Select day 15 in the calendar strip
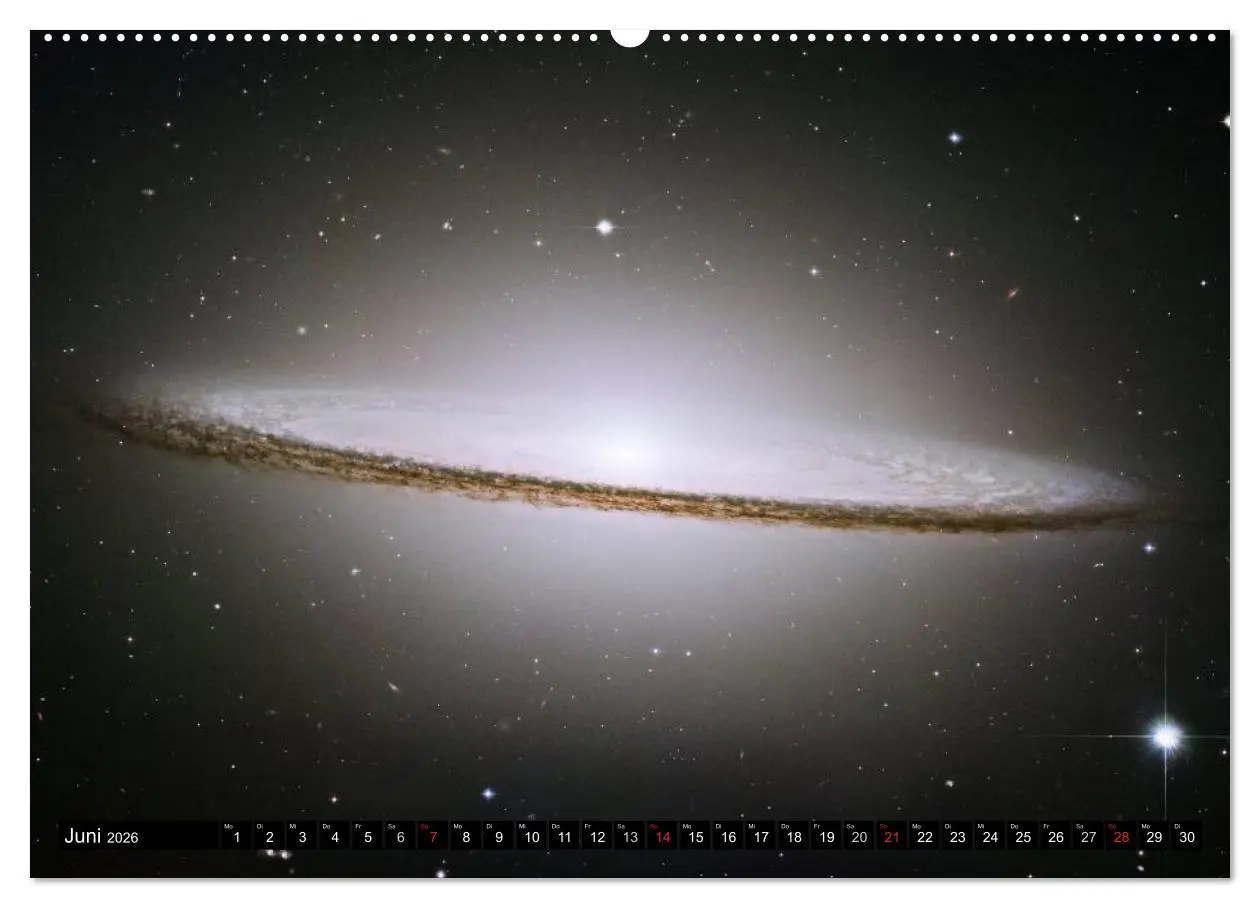The height and width of the screenshot is (908, 1260). (696, 837)
